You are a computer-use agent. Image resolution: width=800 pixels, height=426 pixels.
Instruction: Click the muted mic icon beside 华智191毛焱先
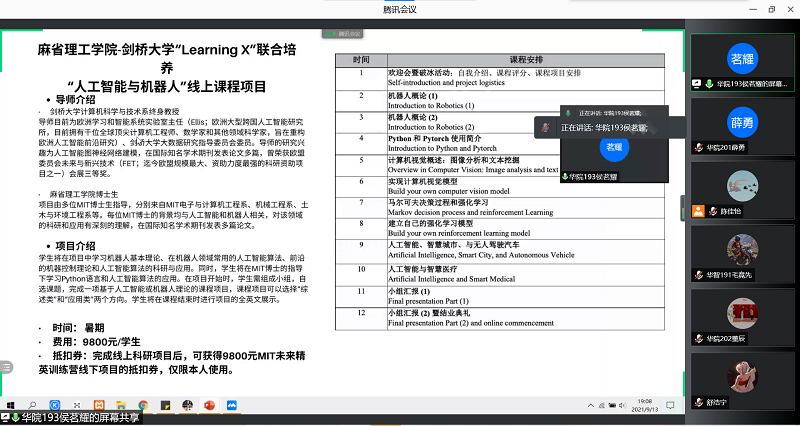click(x=698, y=275)
